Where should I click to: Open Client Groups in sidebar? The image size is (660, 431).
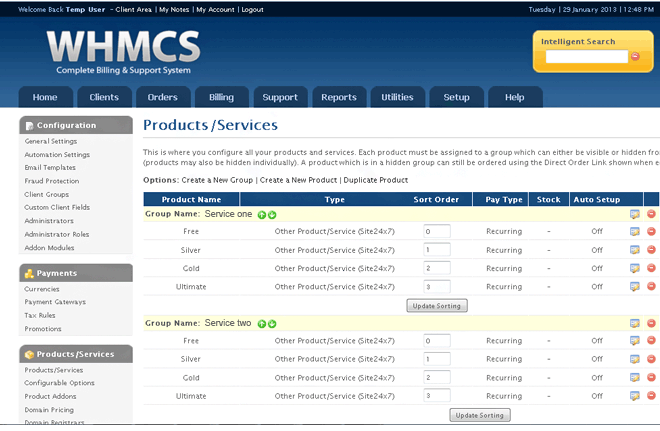tap(47, 194)
